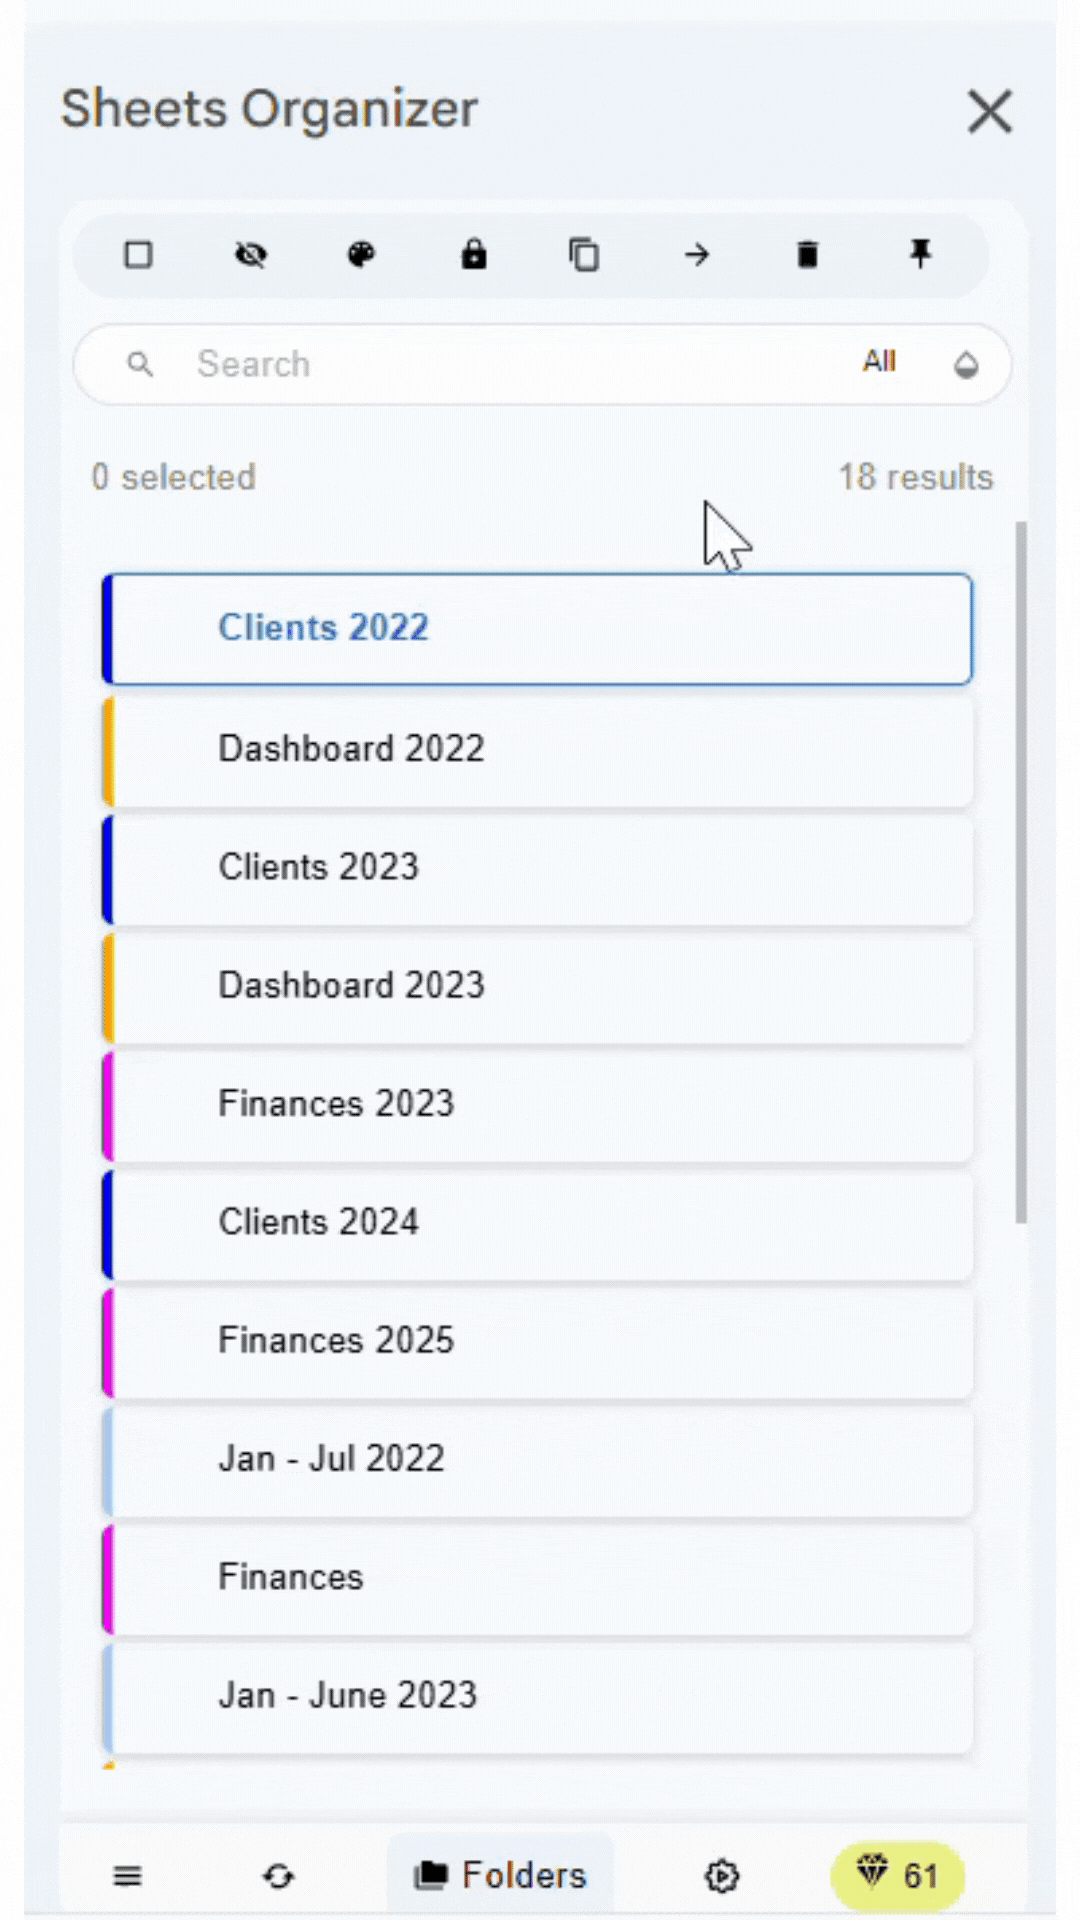Open the color filter droplet
Image resolution: width=1080 pixels, height=1920 pixels.
coord(965,365)
